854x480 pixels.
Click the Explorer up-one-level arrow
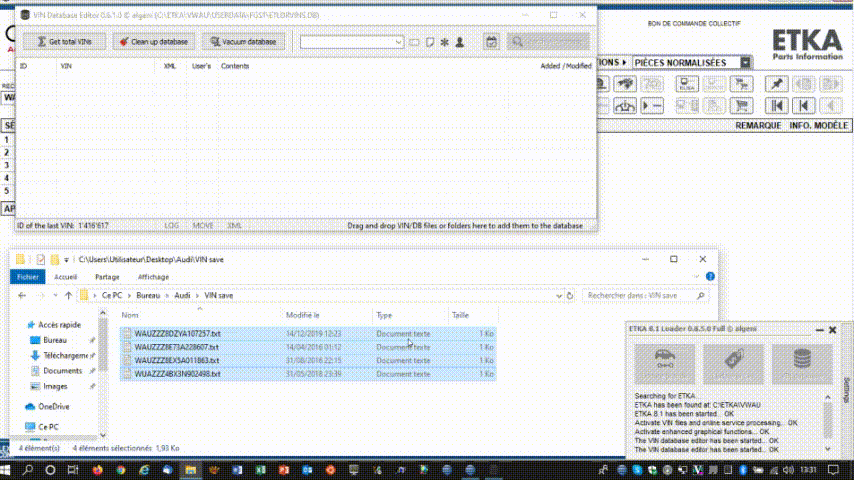(68, 295)
